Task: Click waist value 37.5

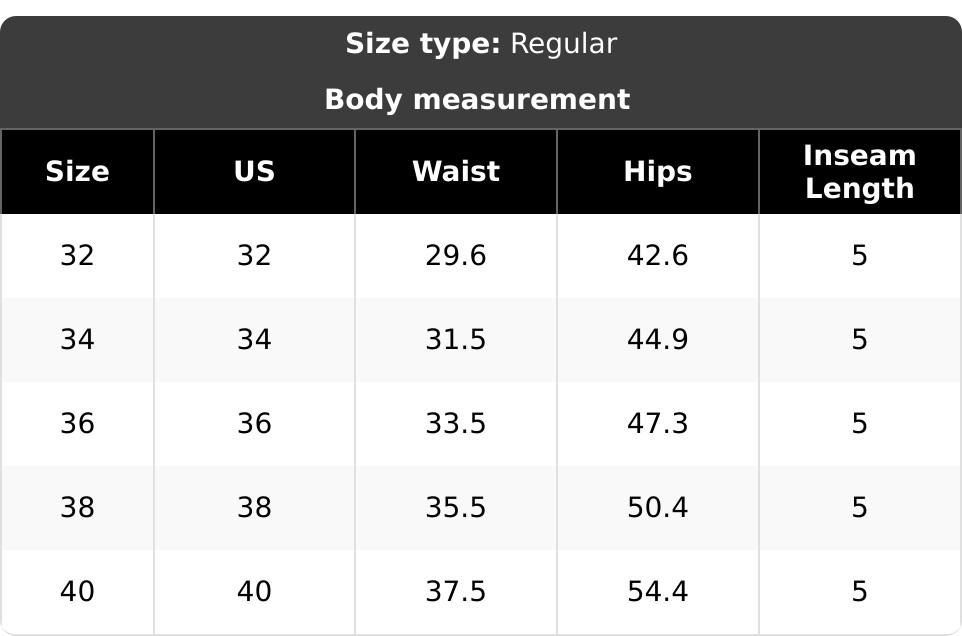Action: point(456,592)
